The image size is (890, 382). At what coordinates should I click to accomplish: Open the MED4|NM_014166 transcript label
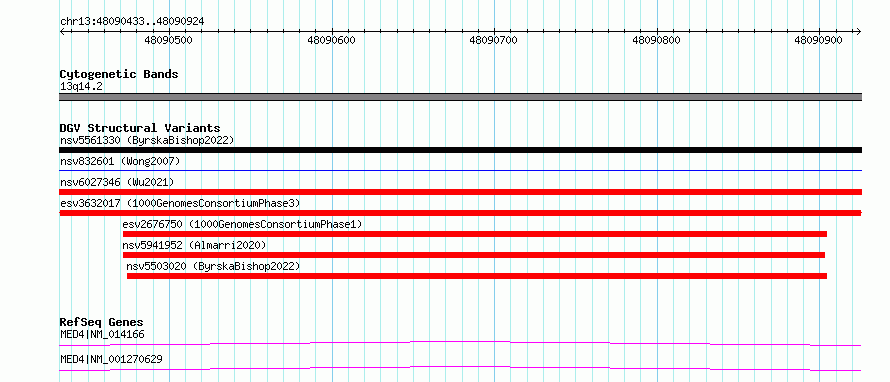102,334
